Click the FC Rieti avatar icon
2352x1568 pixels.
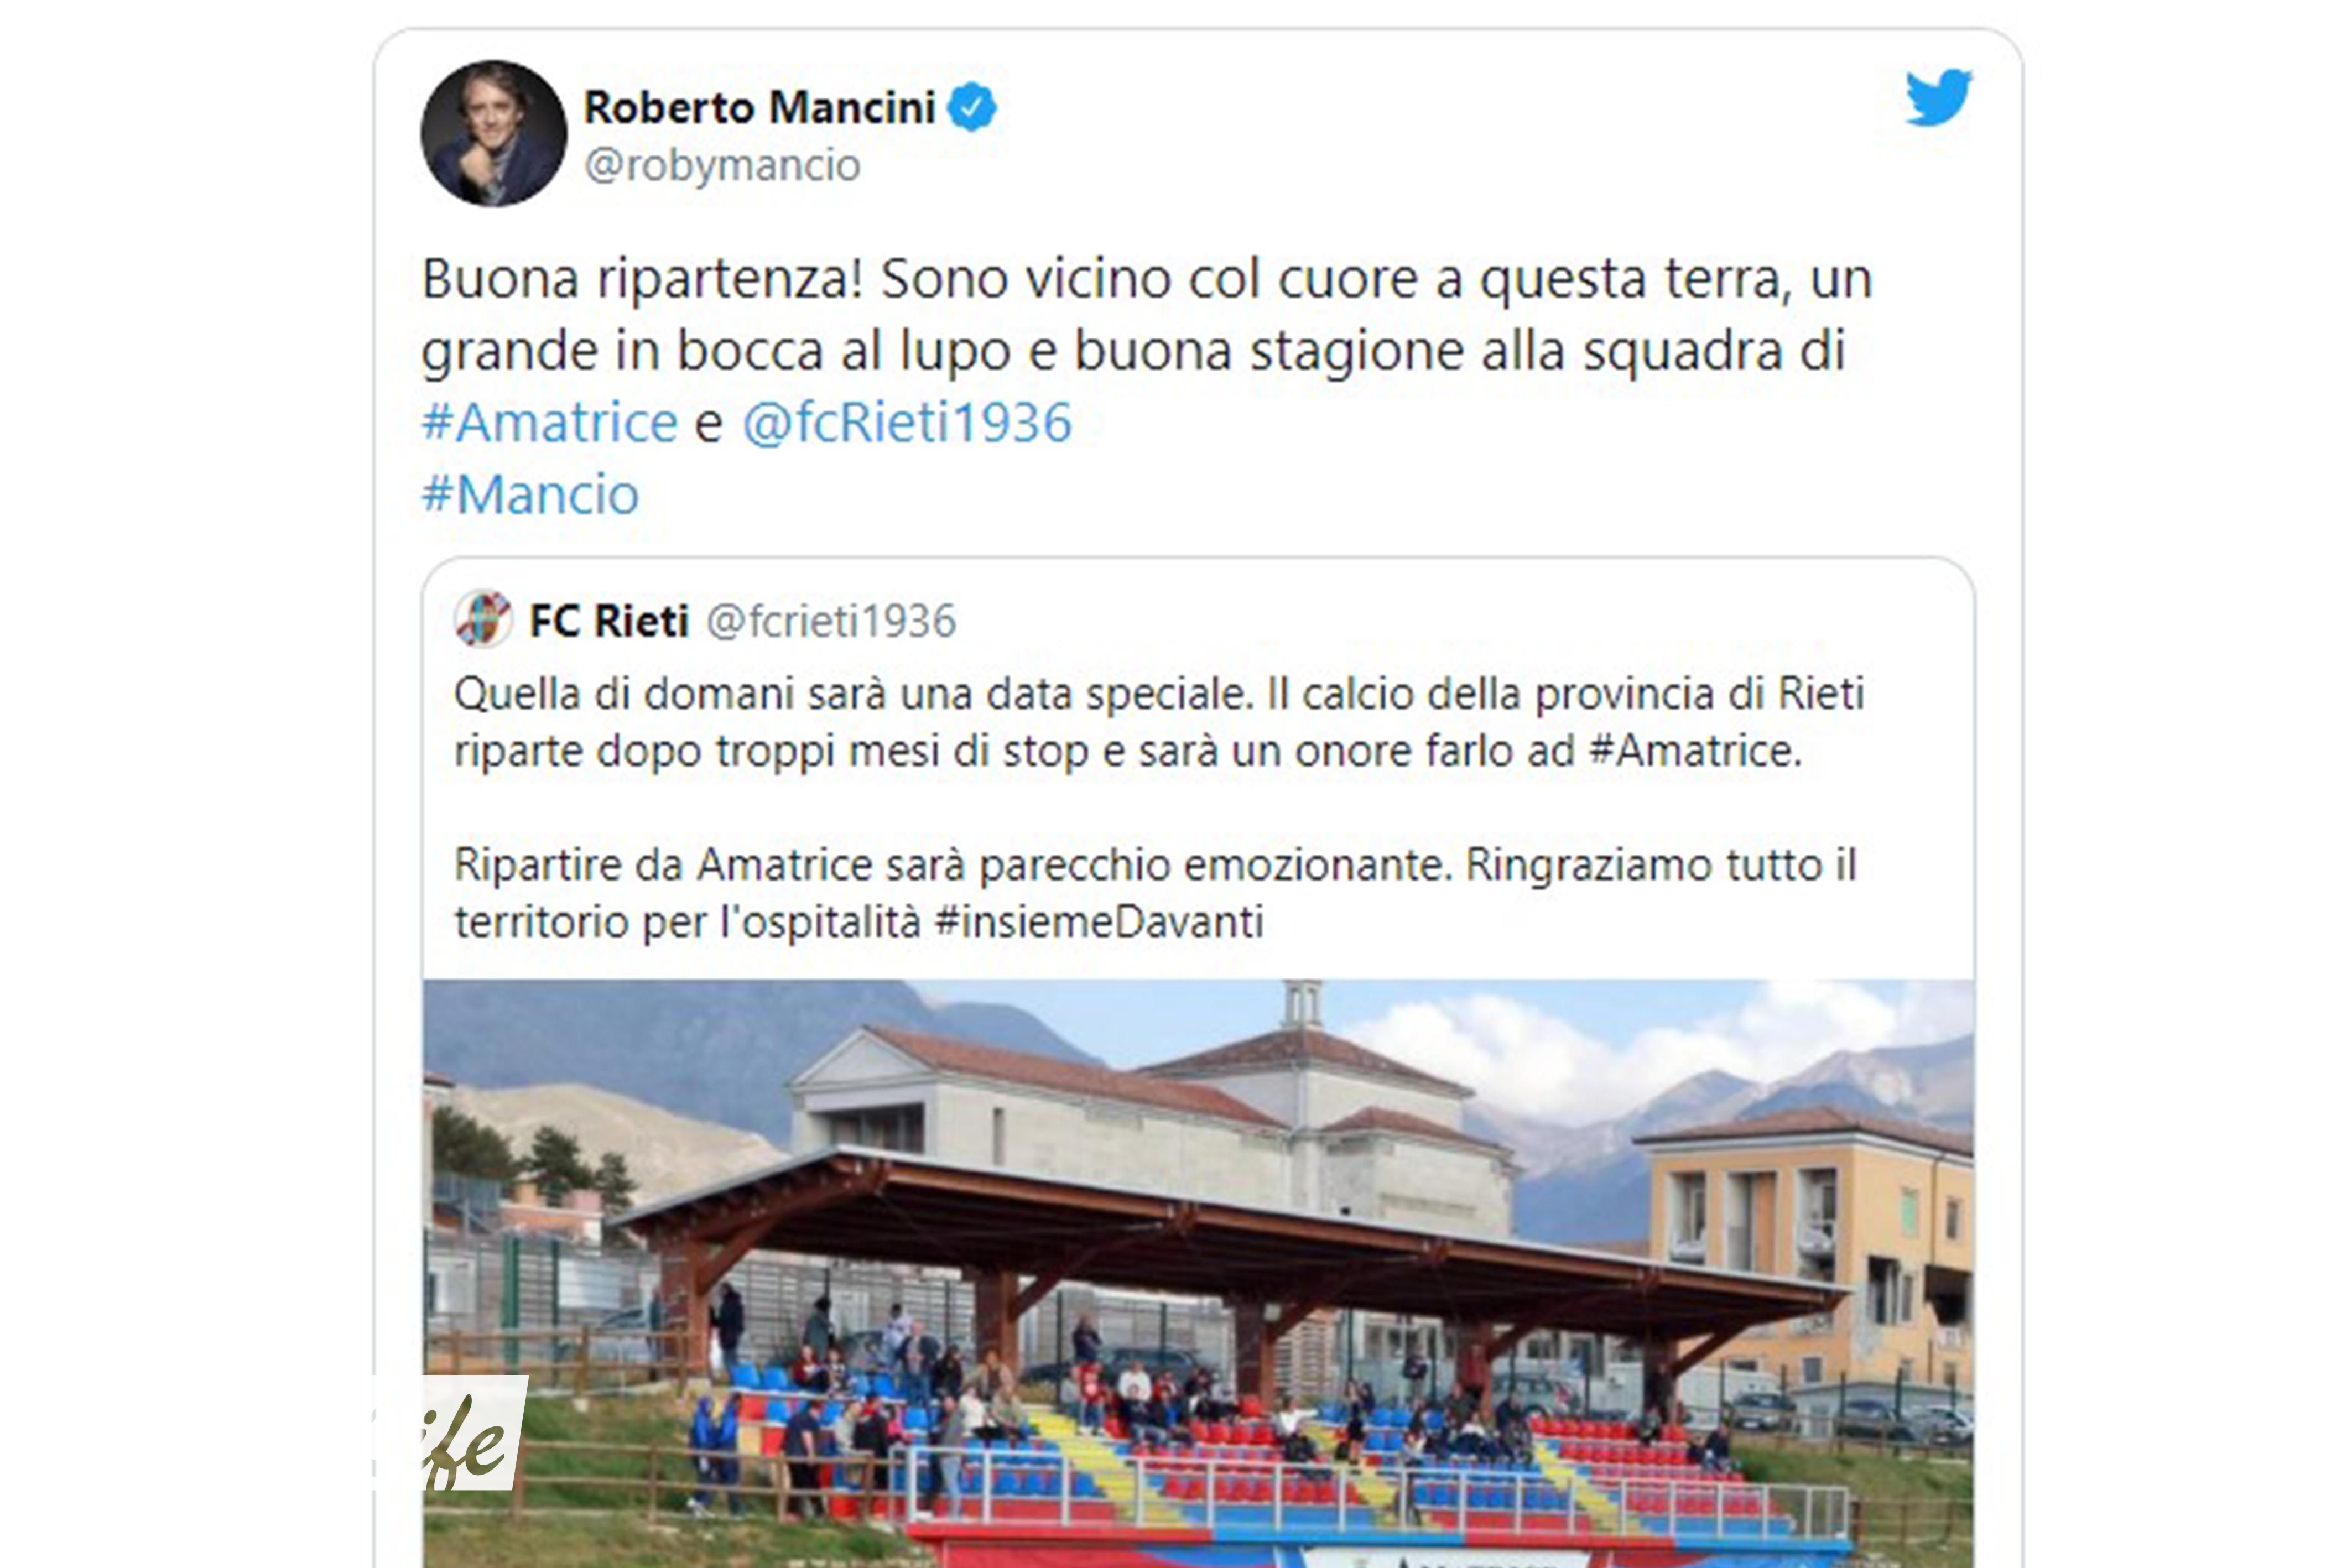483,620
